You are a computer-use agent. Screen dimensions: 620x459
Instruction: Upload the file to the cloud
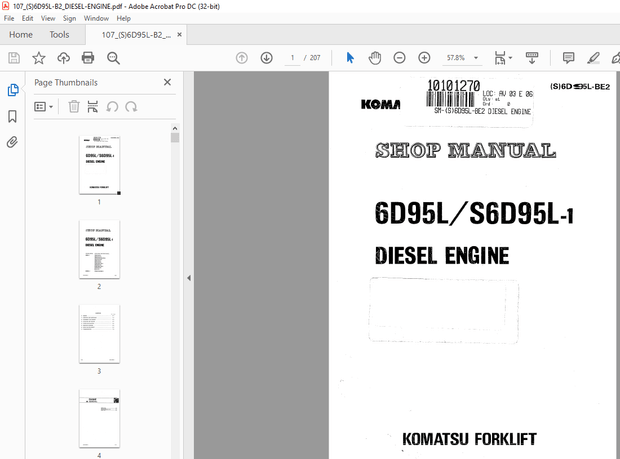tap(63, 58)
